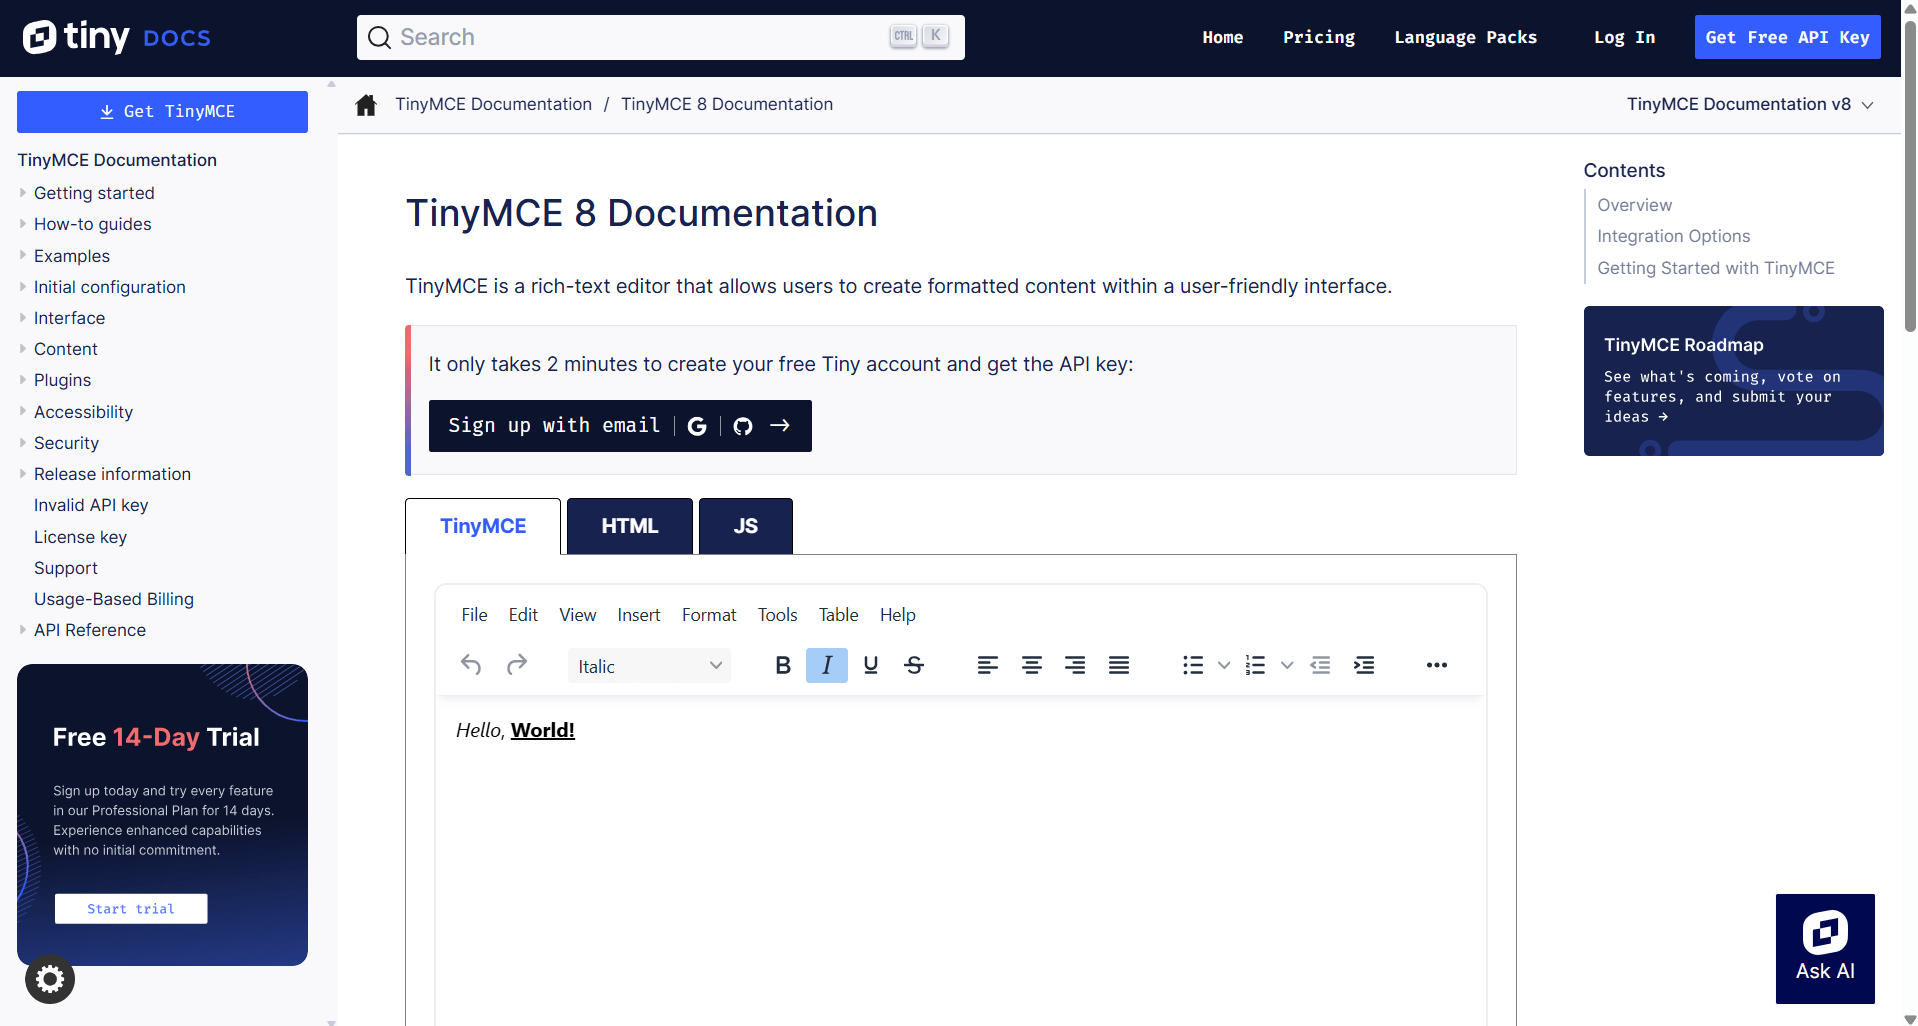Align text center in the editor
The height and width of the screenshot is (1026, 1918).
[x=1031, y=665]
